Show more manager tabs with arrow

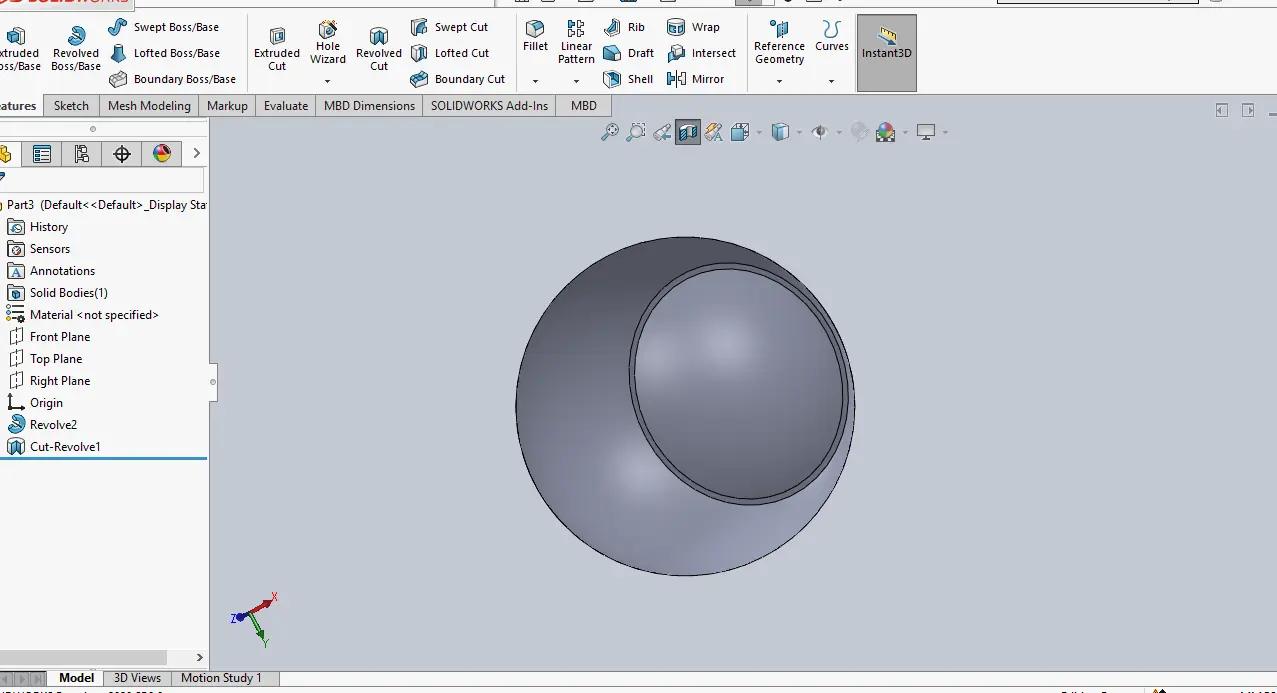coord(196,154)
